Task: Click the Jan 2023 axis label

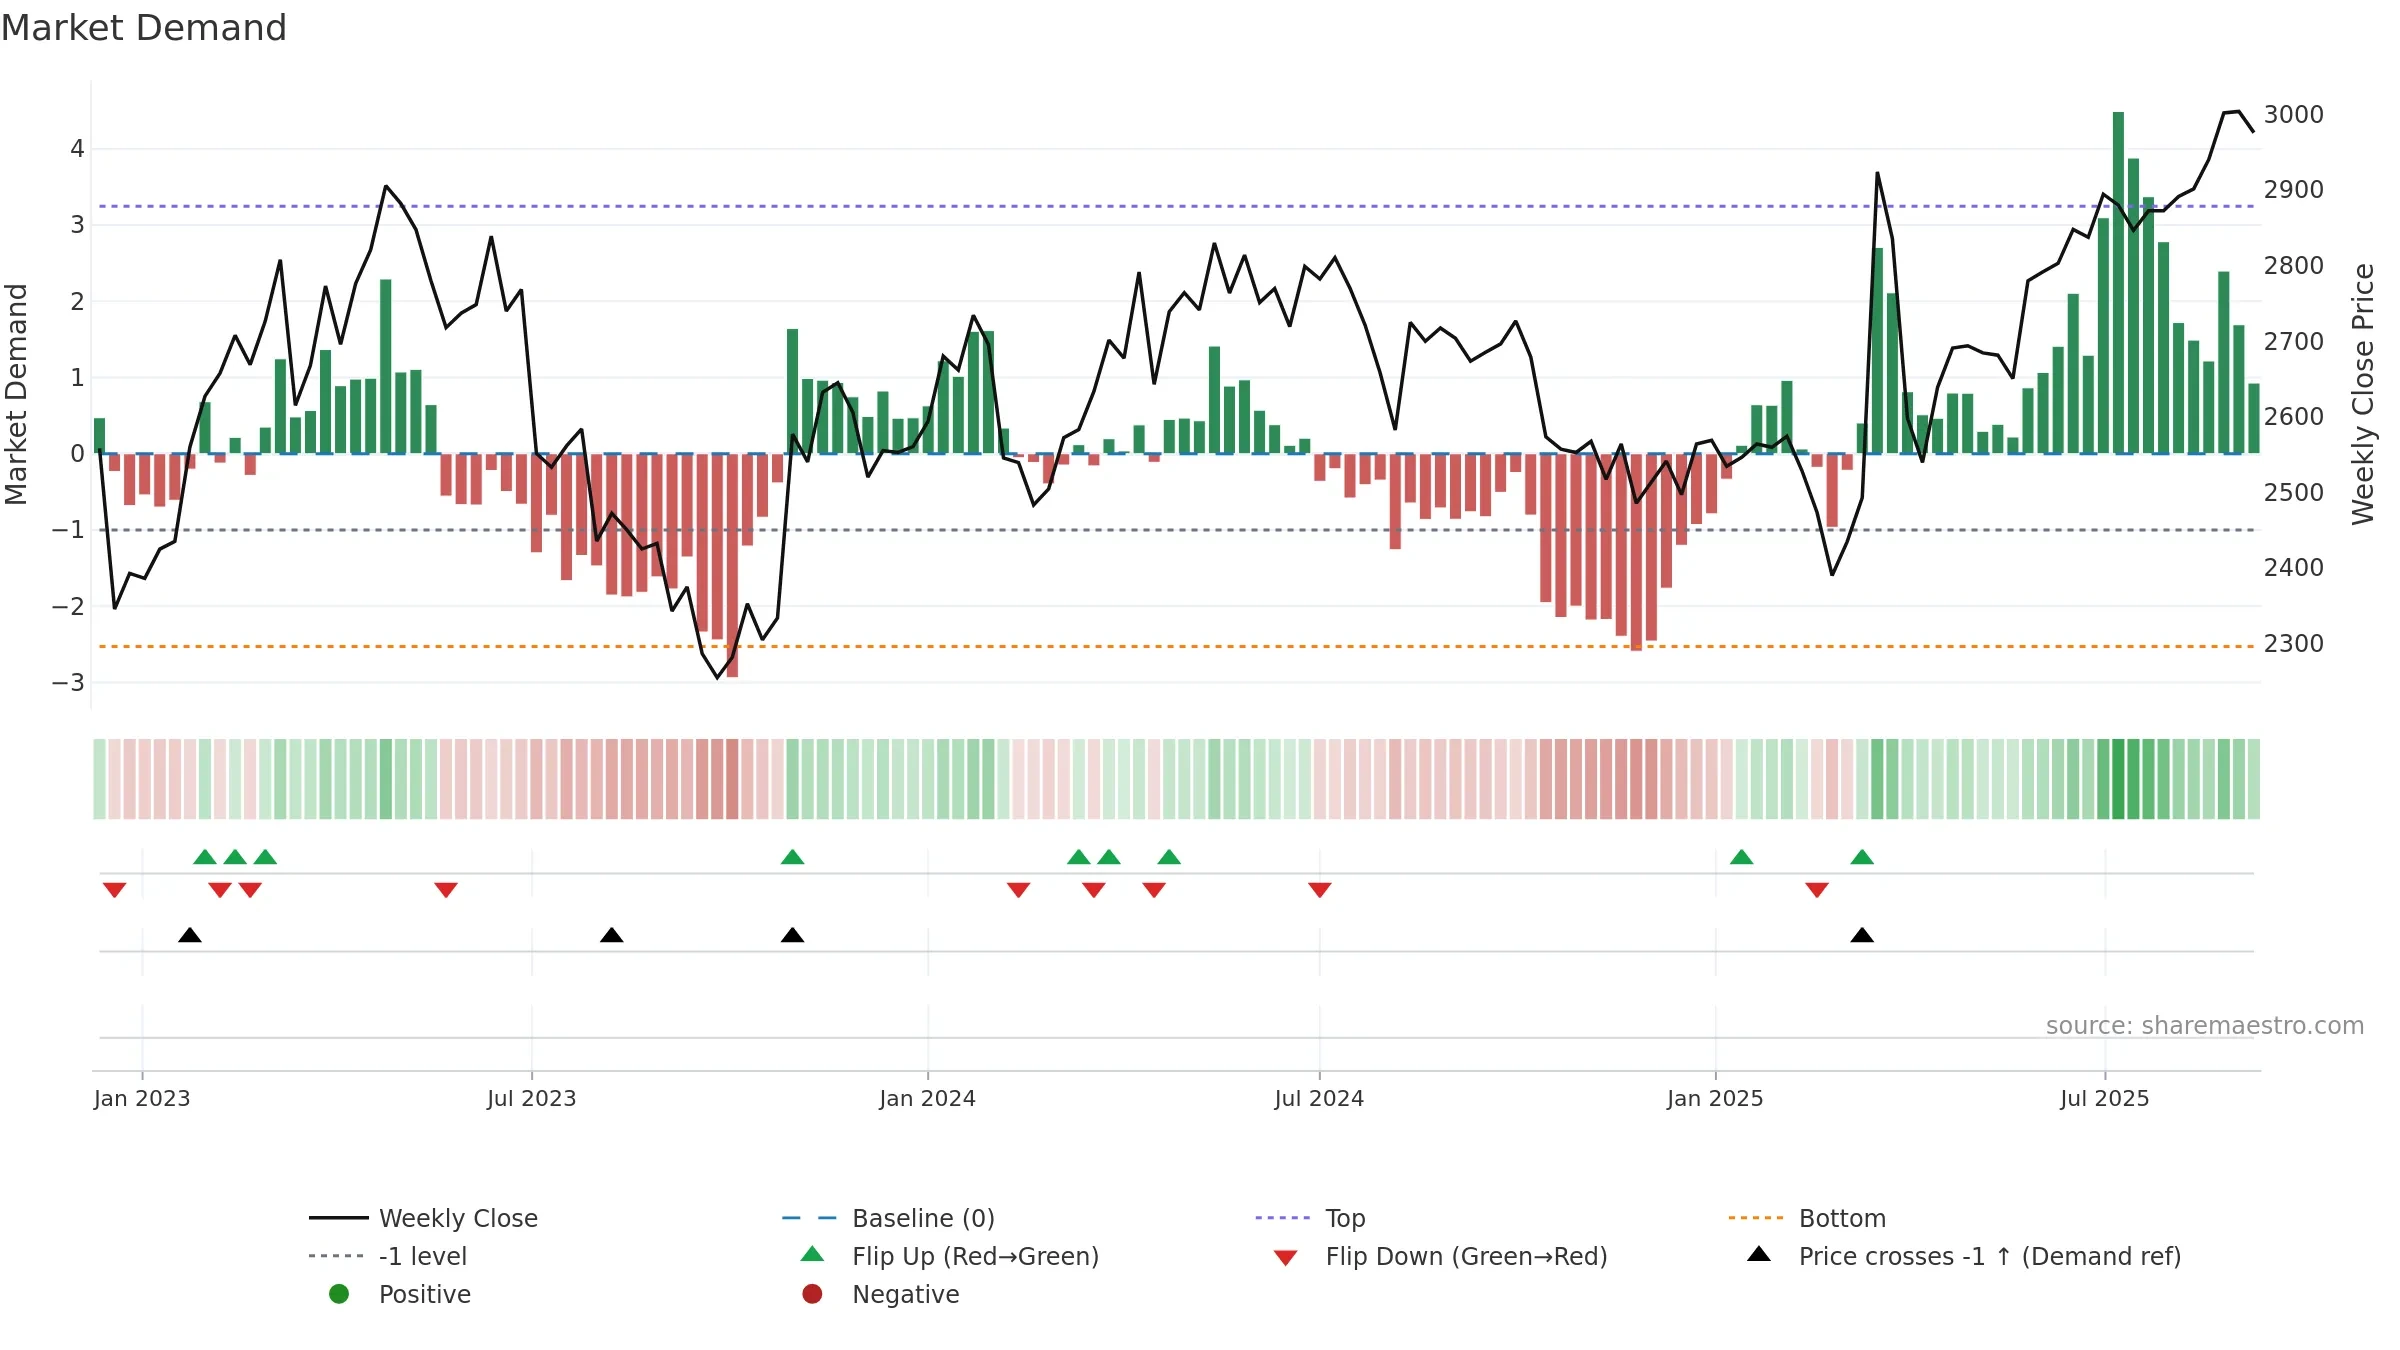Action: tap(142, 1098)
